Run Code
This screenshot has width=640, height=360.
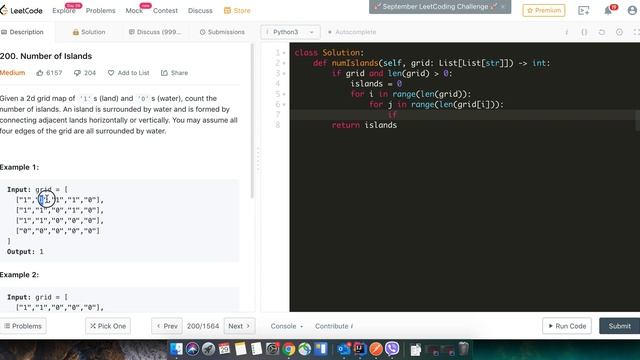click(567, 326)
